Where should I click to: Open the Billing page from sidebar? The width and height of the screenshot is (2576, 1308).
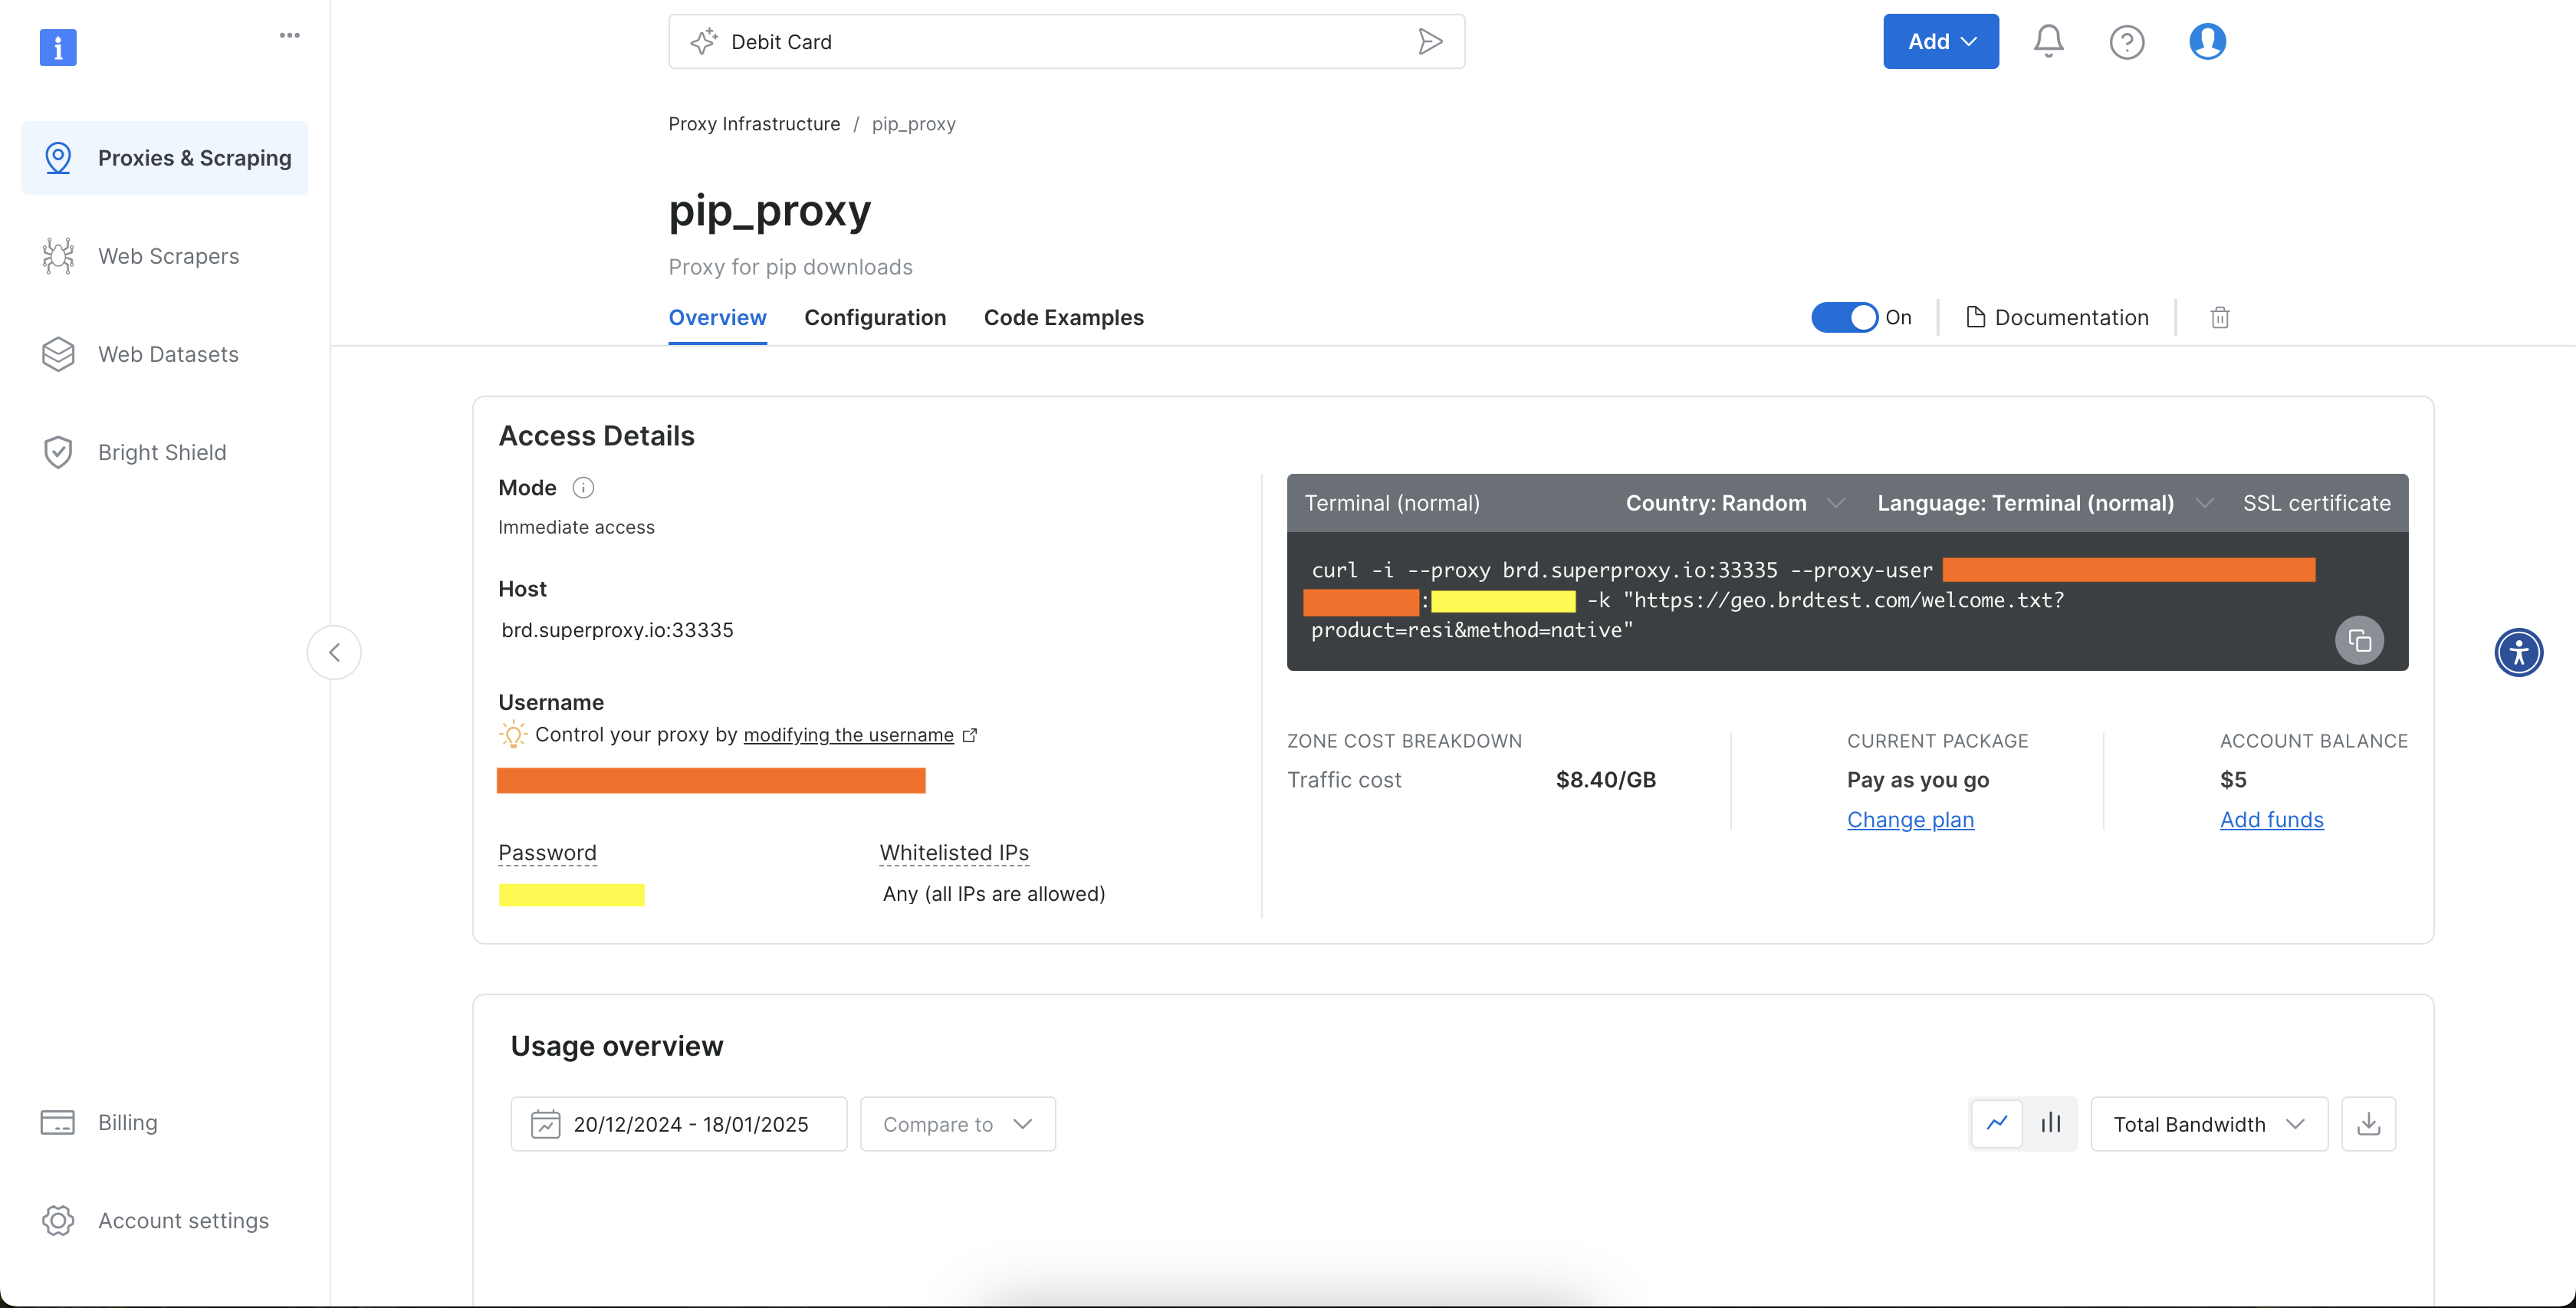[128, 1122]
